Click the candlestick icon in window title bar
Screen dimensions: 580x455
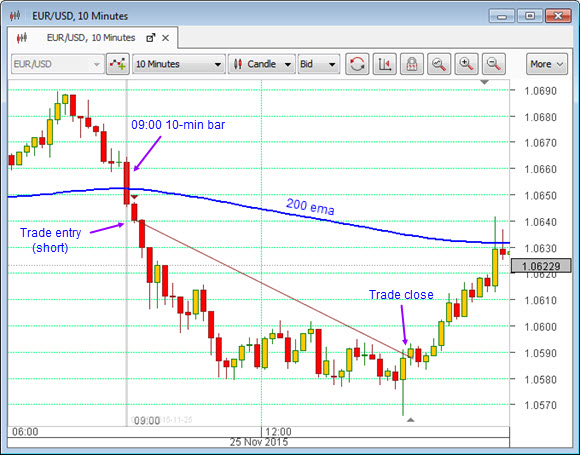pos(15,16)
